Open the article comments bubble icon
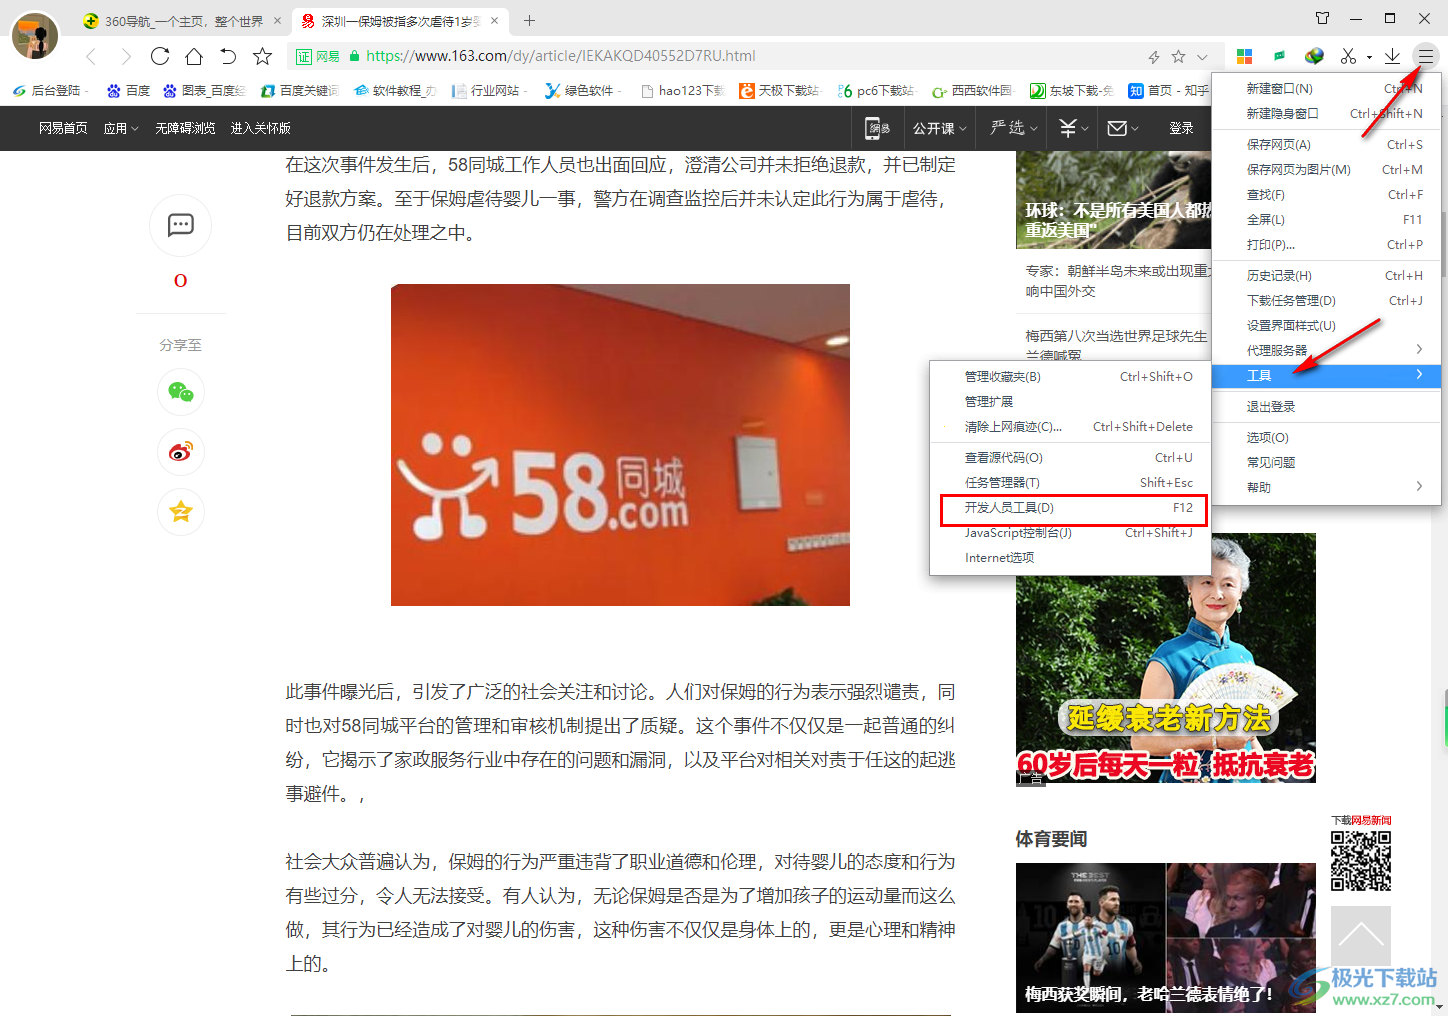This screenshot has width=1448, height=1016. pyautogui.click(x=180, y=225)
